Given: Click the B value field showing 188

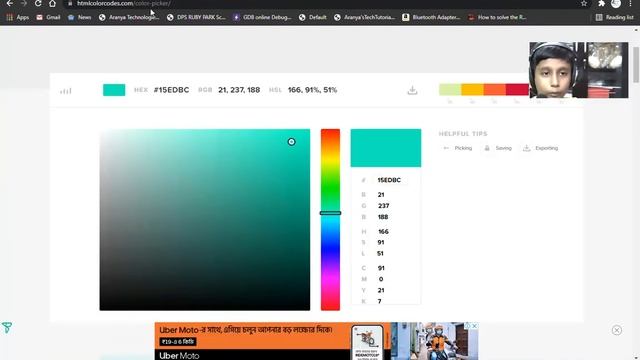Looking at the screenshot, I should [x=383, y=217].
